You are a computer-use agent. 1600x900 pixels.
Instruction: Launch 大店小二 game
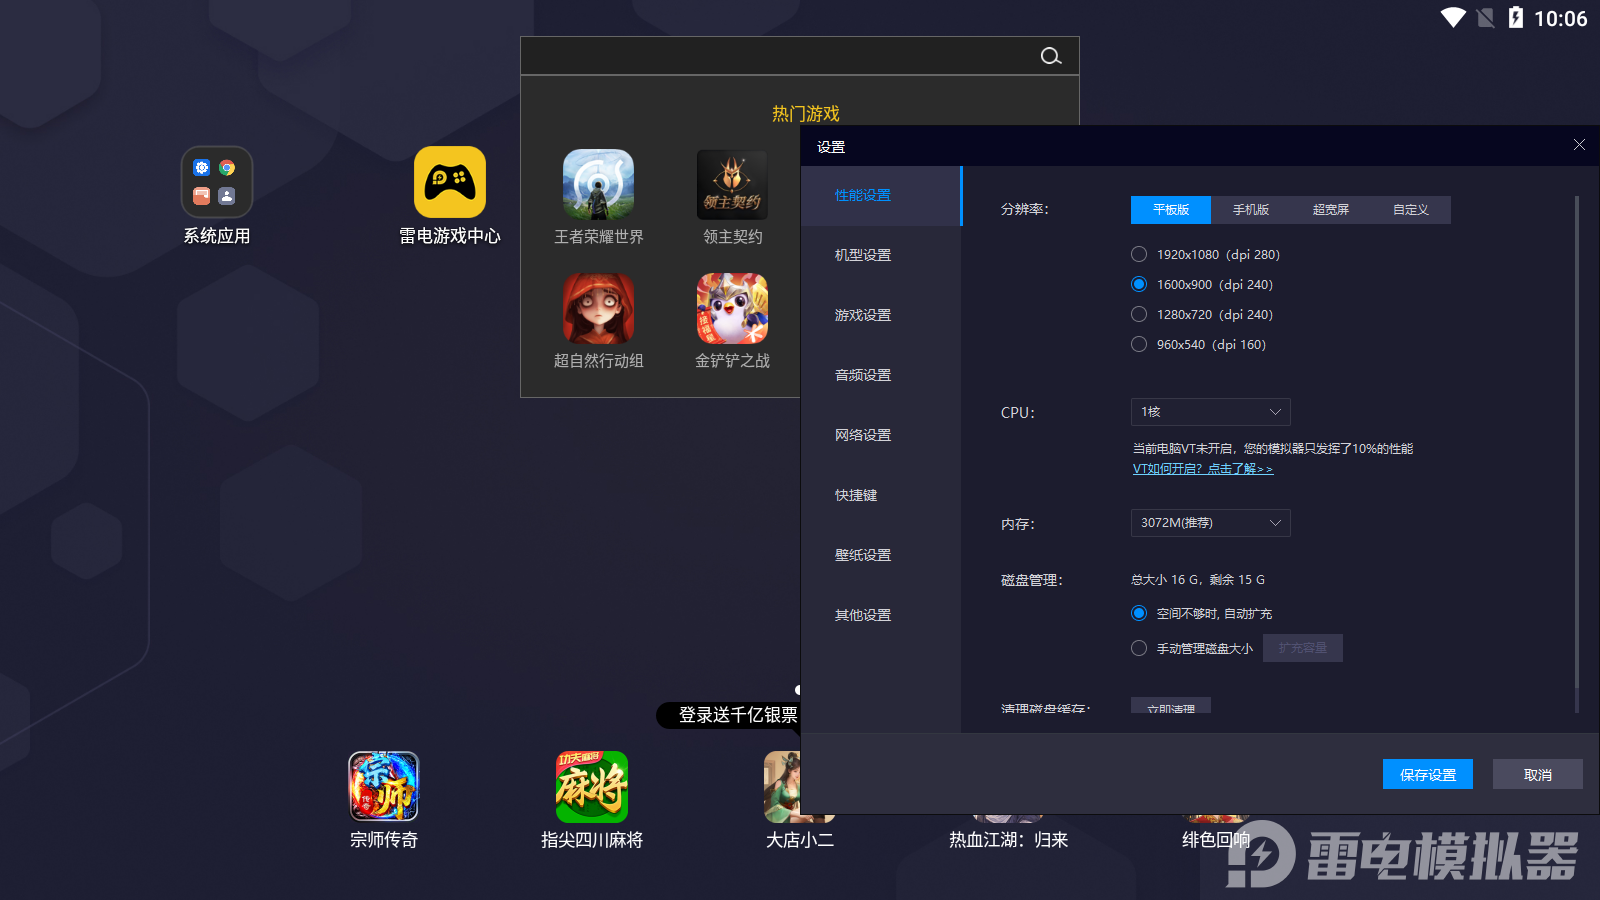782,787
